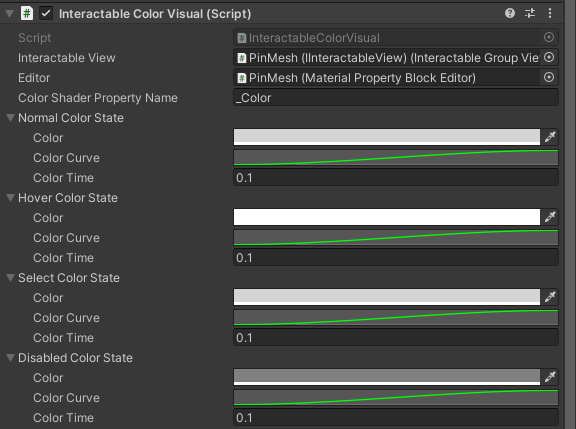Open the component three-dot context menu
Screen dimensions: 576x429
click(x=550, y=14)
